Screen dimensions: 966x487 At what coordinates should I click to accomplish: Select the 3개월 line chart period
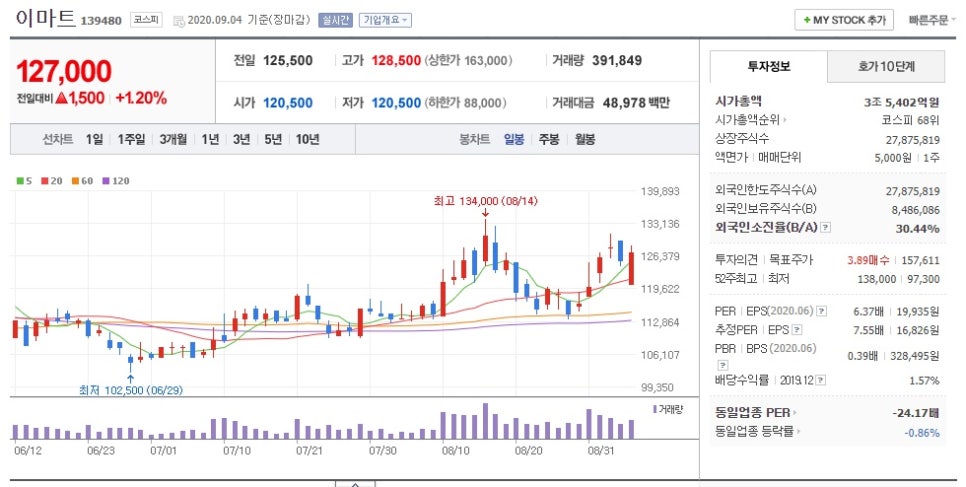point(173,139)
